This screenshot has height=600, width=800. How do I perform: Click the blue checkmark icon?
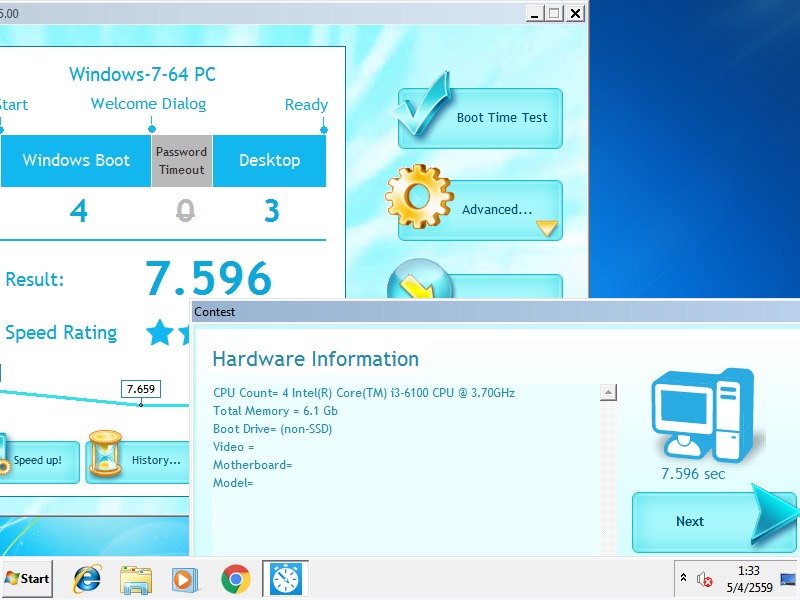pyautogui.click(x=421, y=104)
